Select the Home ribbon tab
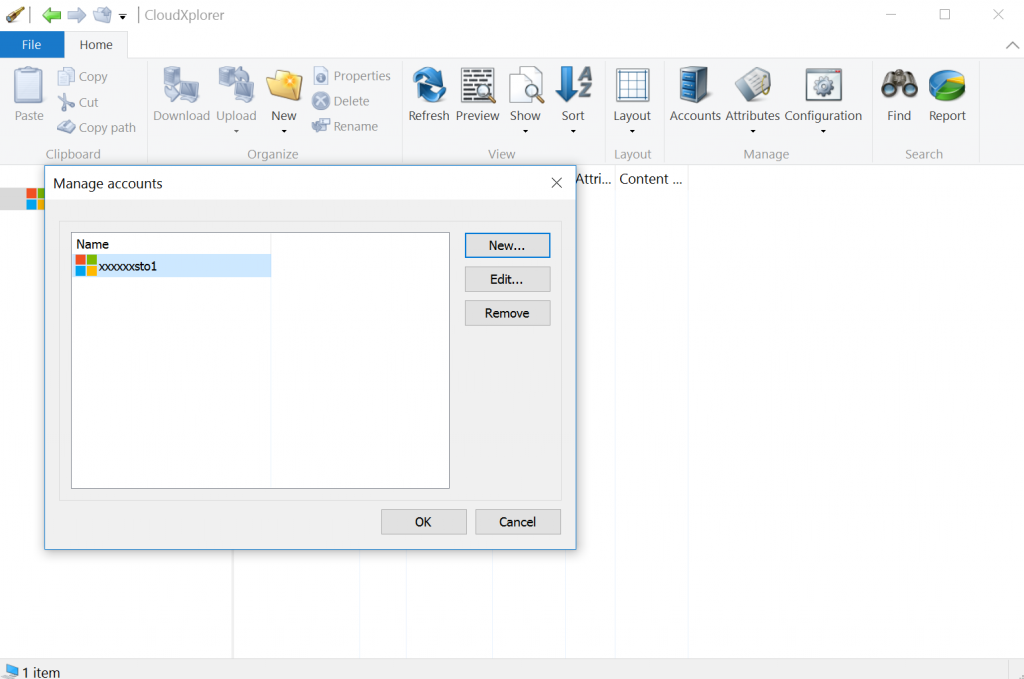Viewport: 1024px width, 679px height. coord(96,44)
